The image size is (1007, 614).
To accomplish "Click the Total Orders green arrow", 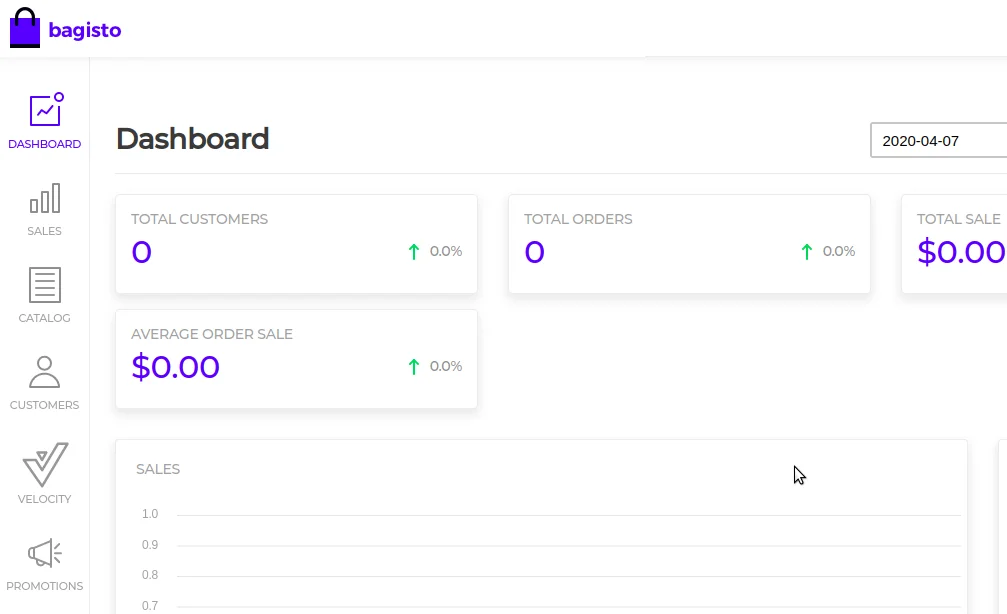I will pos(807,252).
